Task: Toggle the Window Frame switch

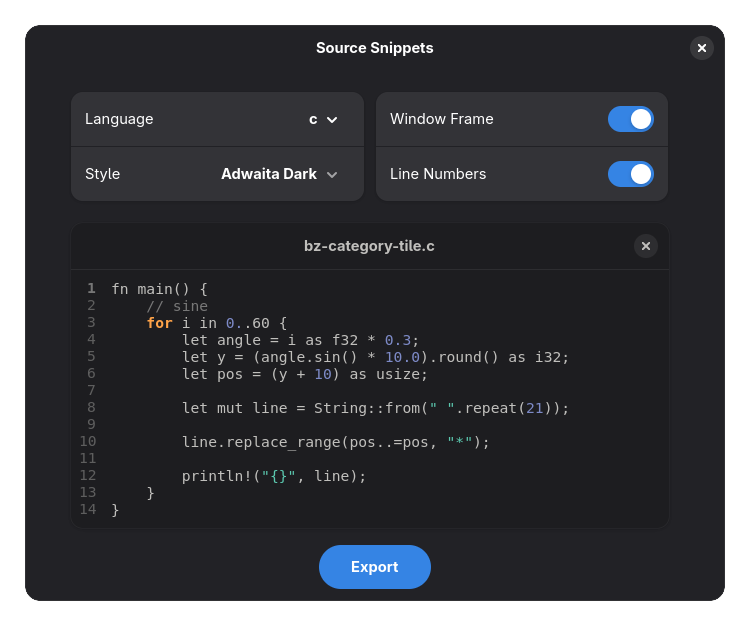Action: click(630, 119)
